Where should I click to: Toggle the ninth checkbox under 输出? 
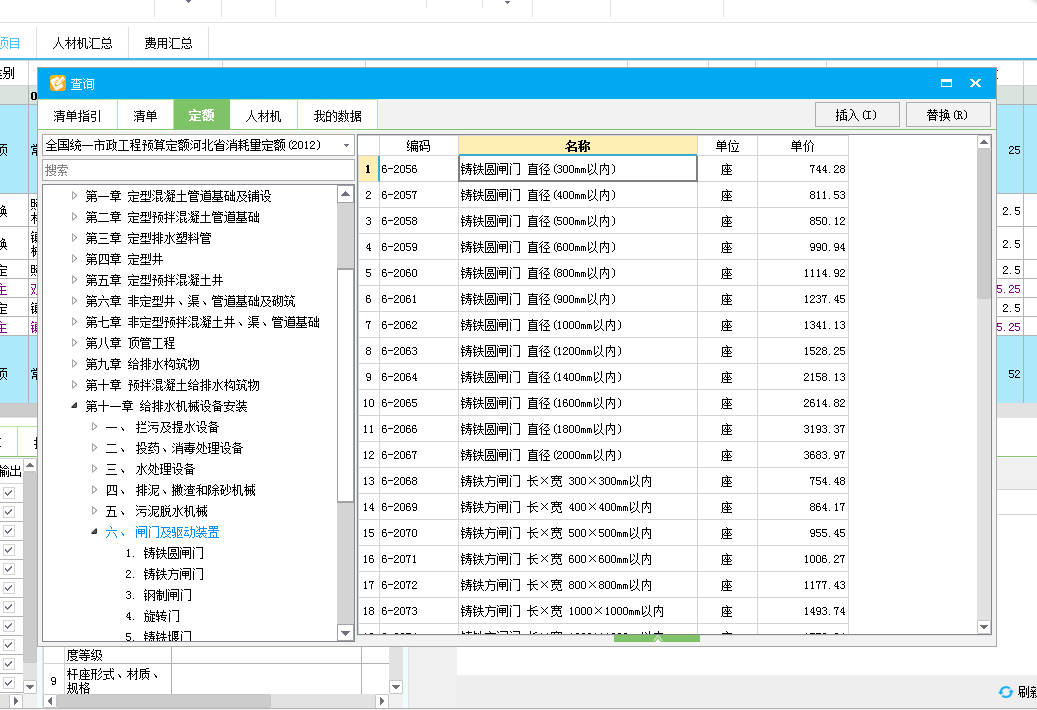9,645
